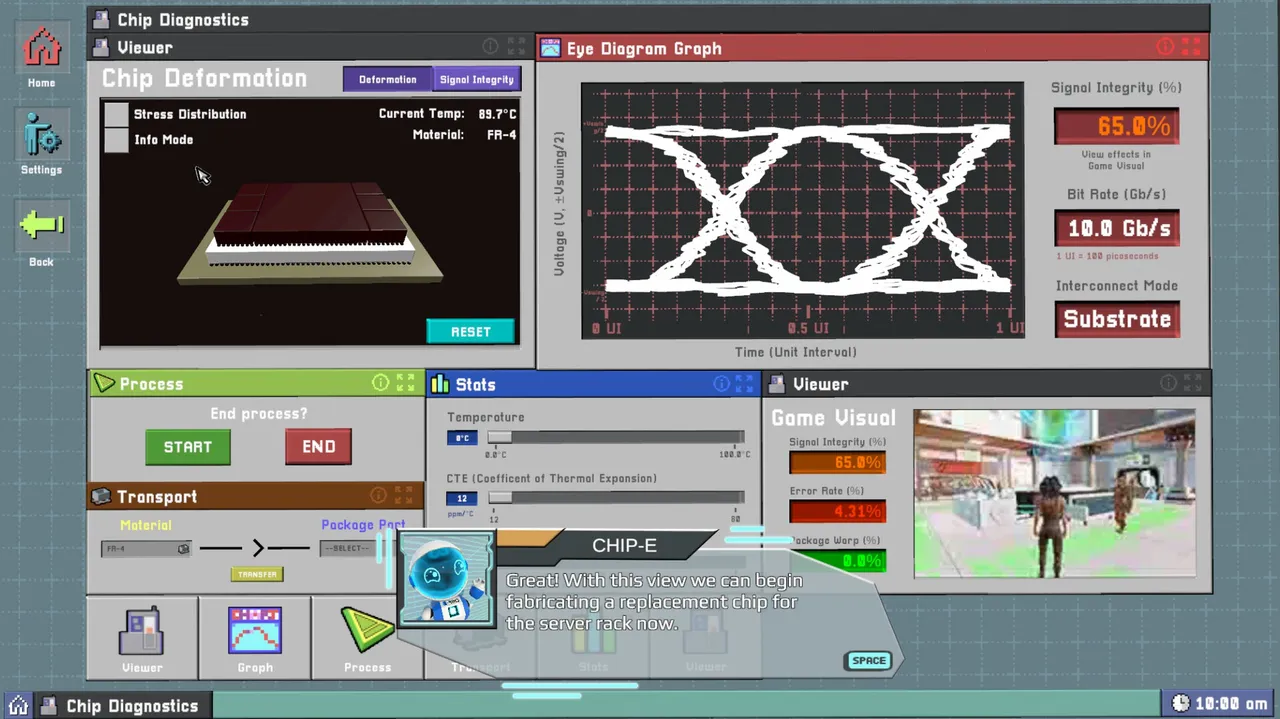The image size is (1280, 719).
Task: Open the Process icon in bottom dock
Action: pos(367,637)
